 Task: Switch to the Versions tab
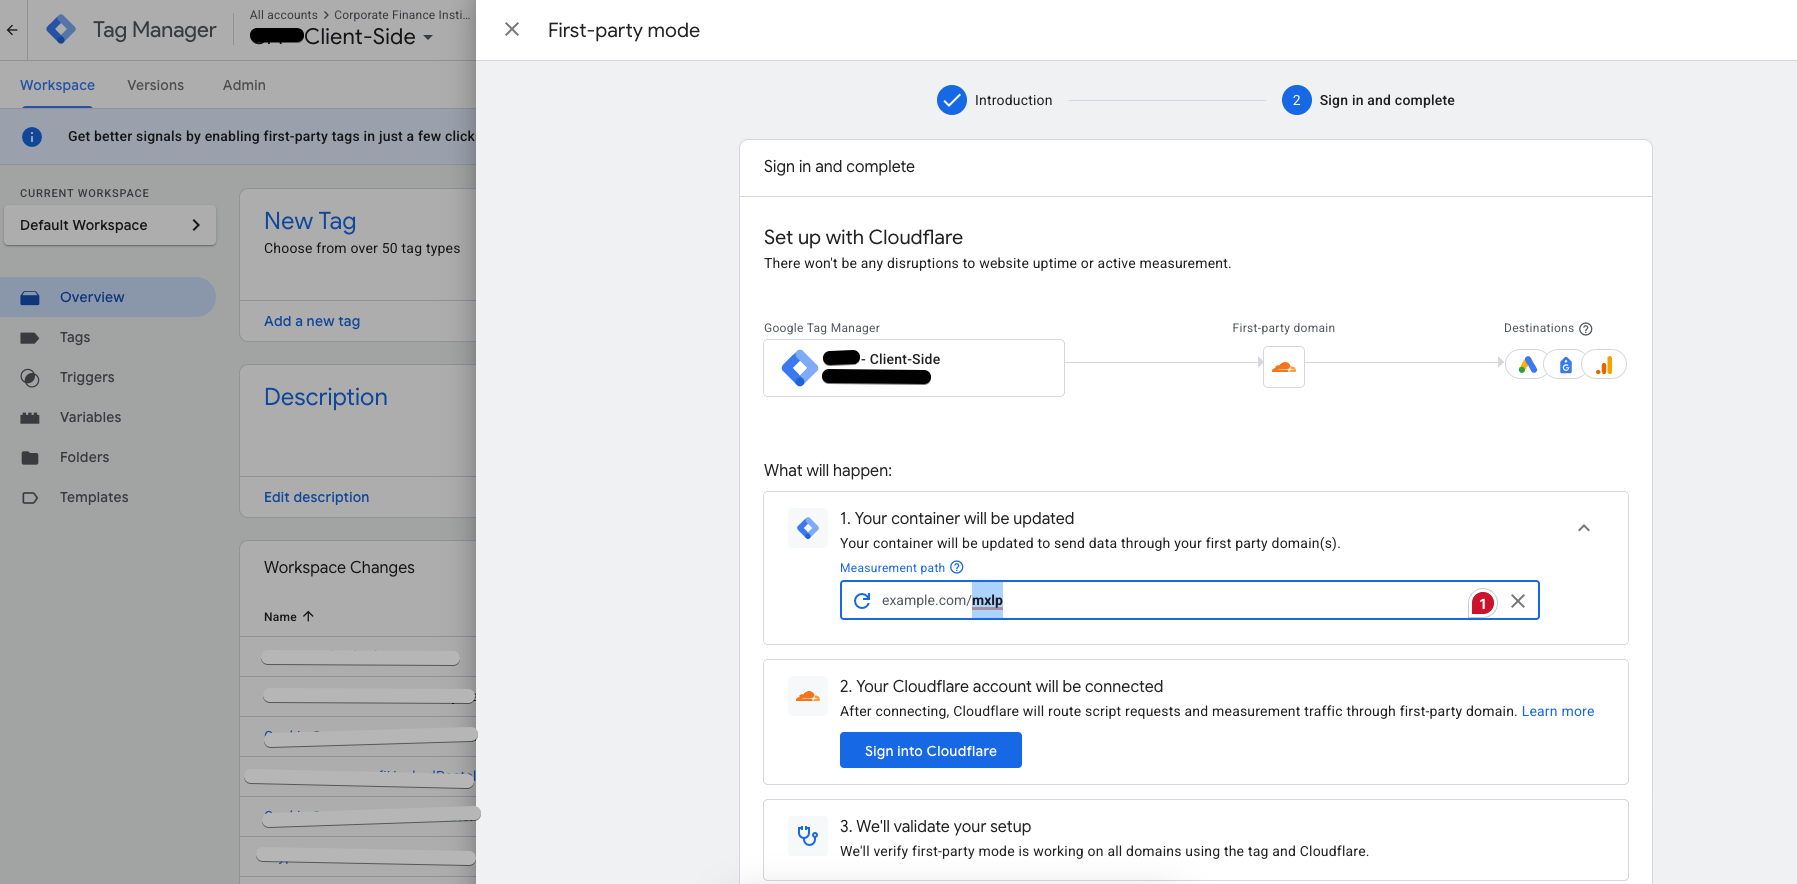pyautogui.click(x=155, y=85)
